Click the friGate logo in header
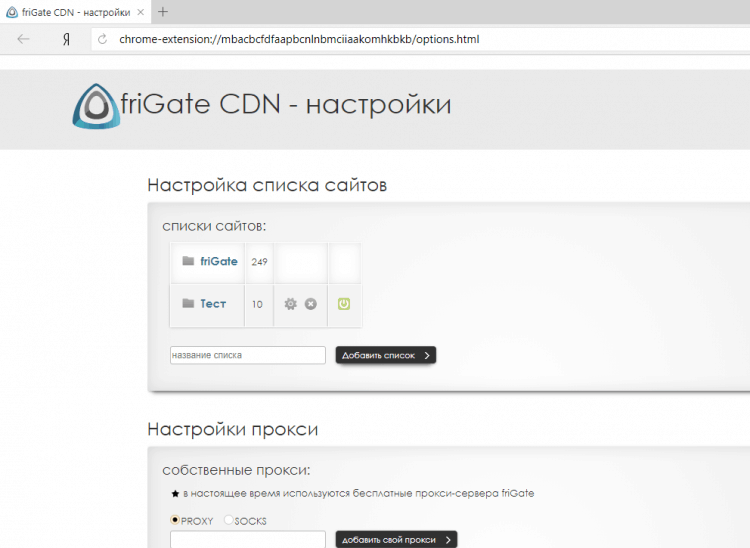The image size is (750, 548). coord(96,106)
